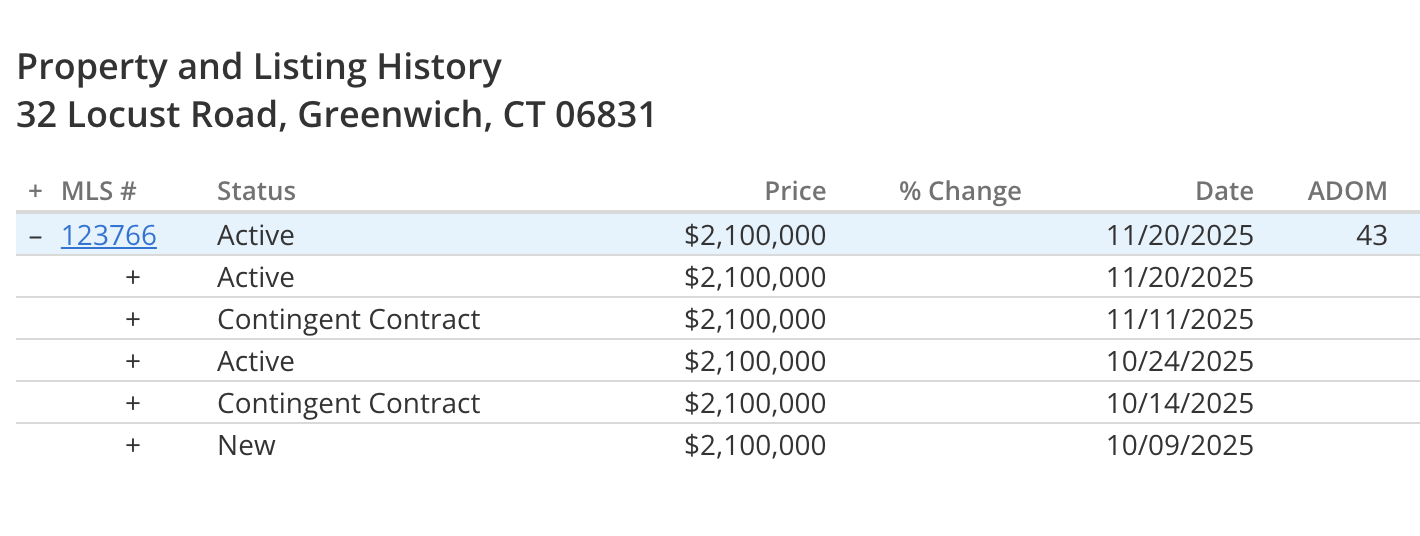Expand the Active 11/20/2025 sub-row

click(133, 277)
